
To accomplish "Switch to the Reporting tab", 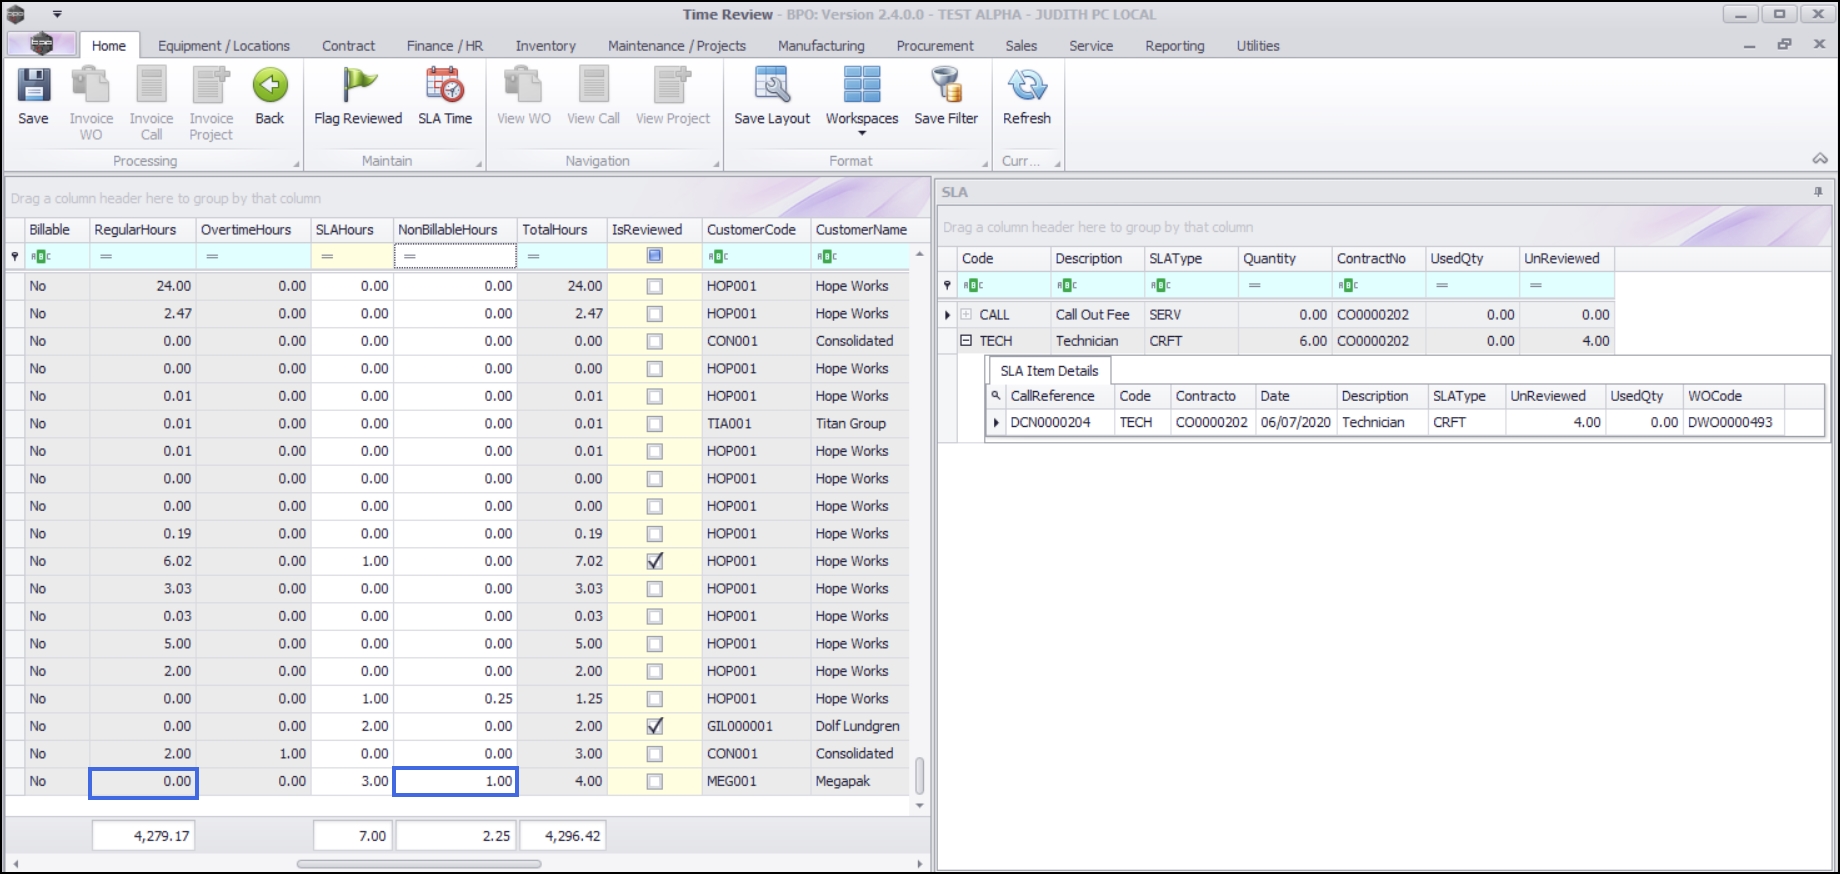I will pyautogui.click(x=1174, y=46).
